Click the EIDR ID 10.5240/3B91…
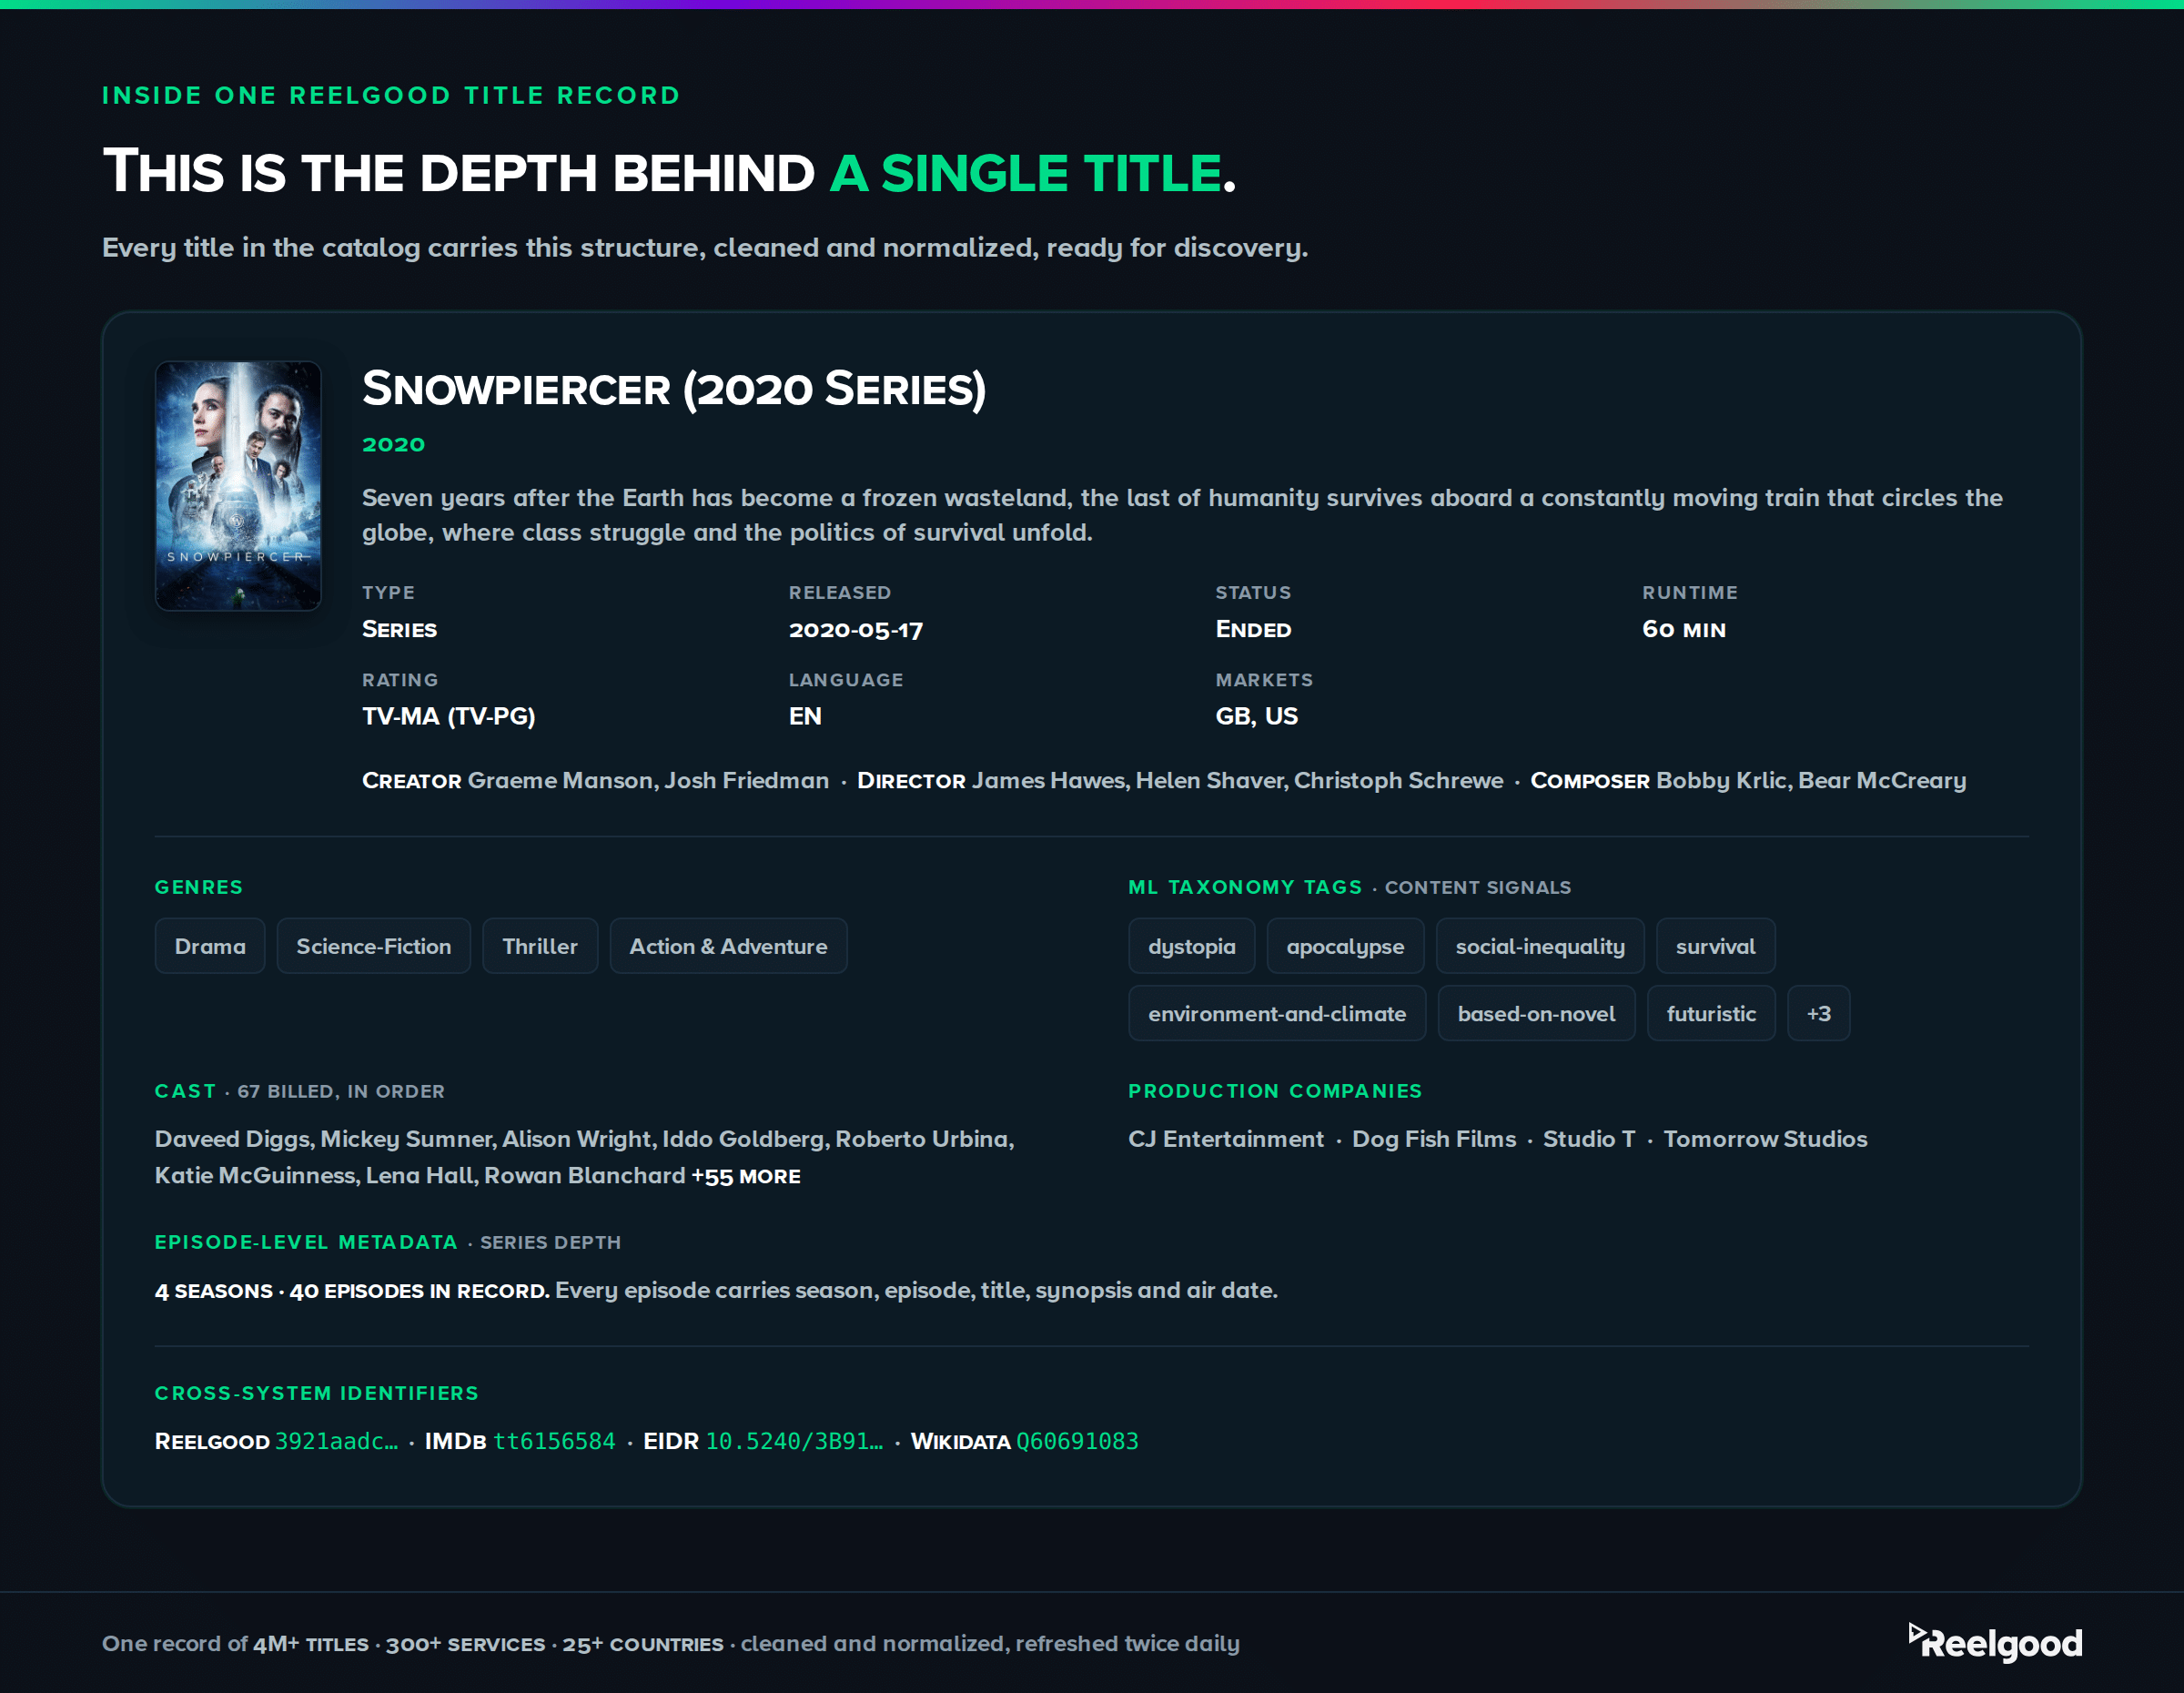Screen dimensions: 2184x1693 click(794, 1441)
